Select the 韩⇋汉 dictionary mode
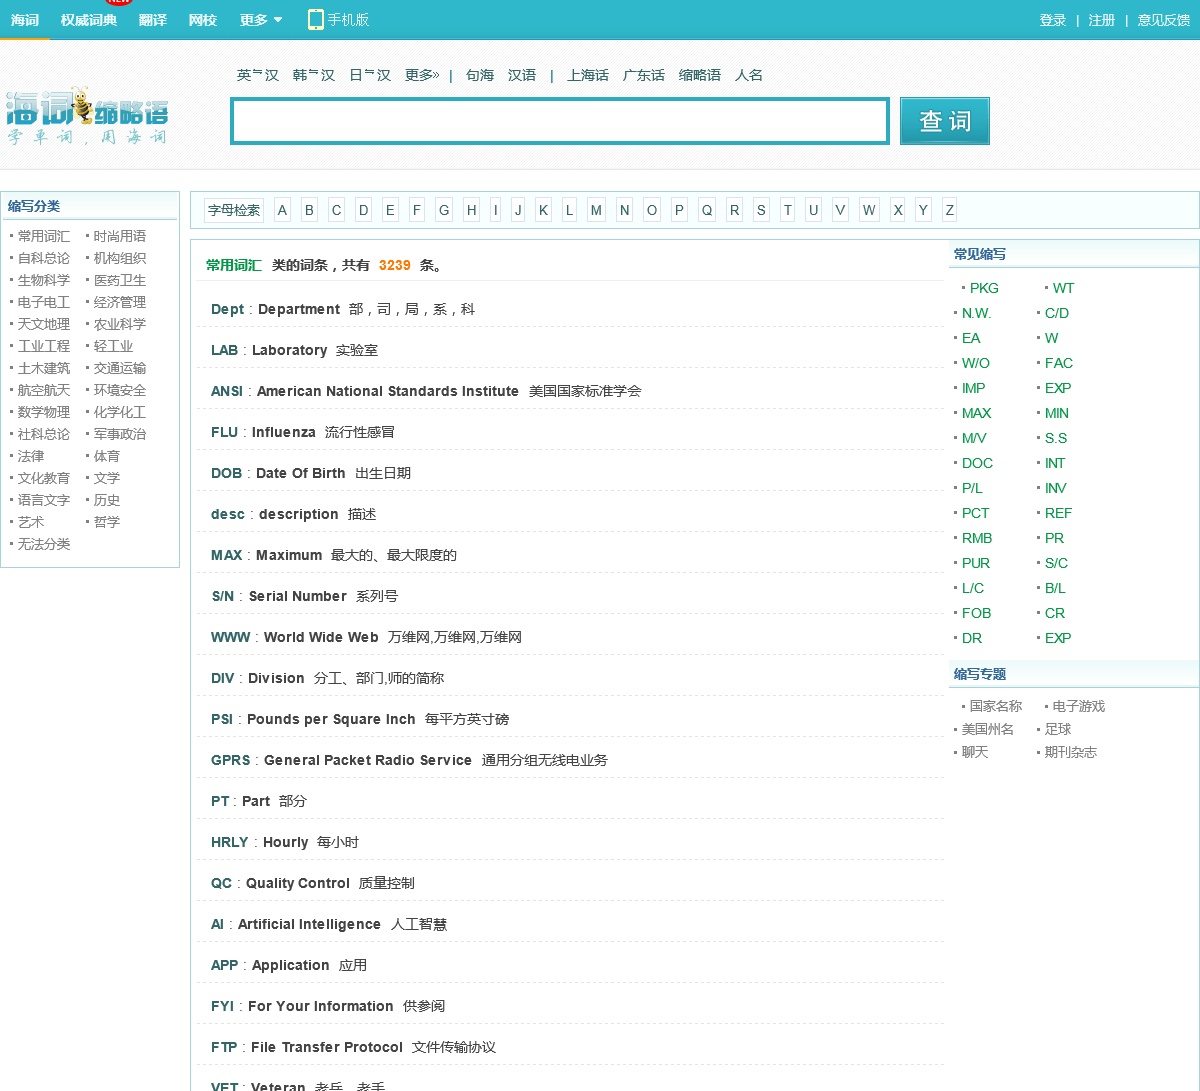Image resolution: width=1200 pixels, height=1091 pixels. click(314, 75)
